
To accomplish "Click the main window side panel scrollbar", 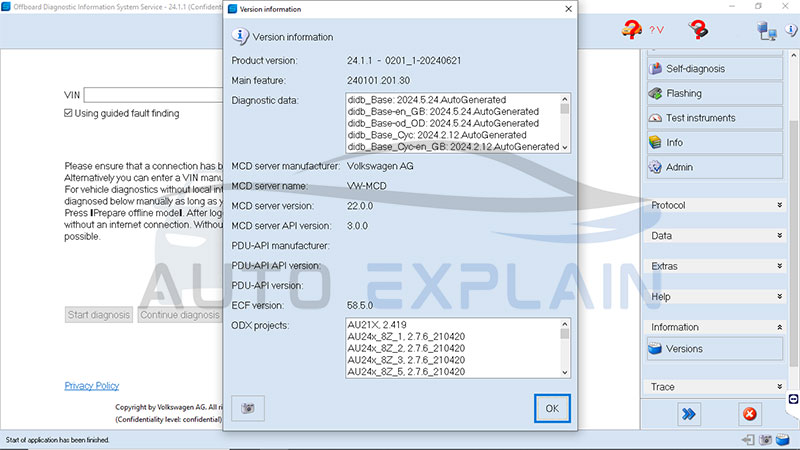I will coord(793,242).
